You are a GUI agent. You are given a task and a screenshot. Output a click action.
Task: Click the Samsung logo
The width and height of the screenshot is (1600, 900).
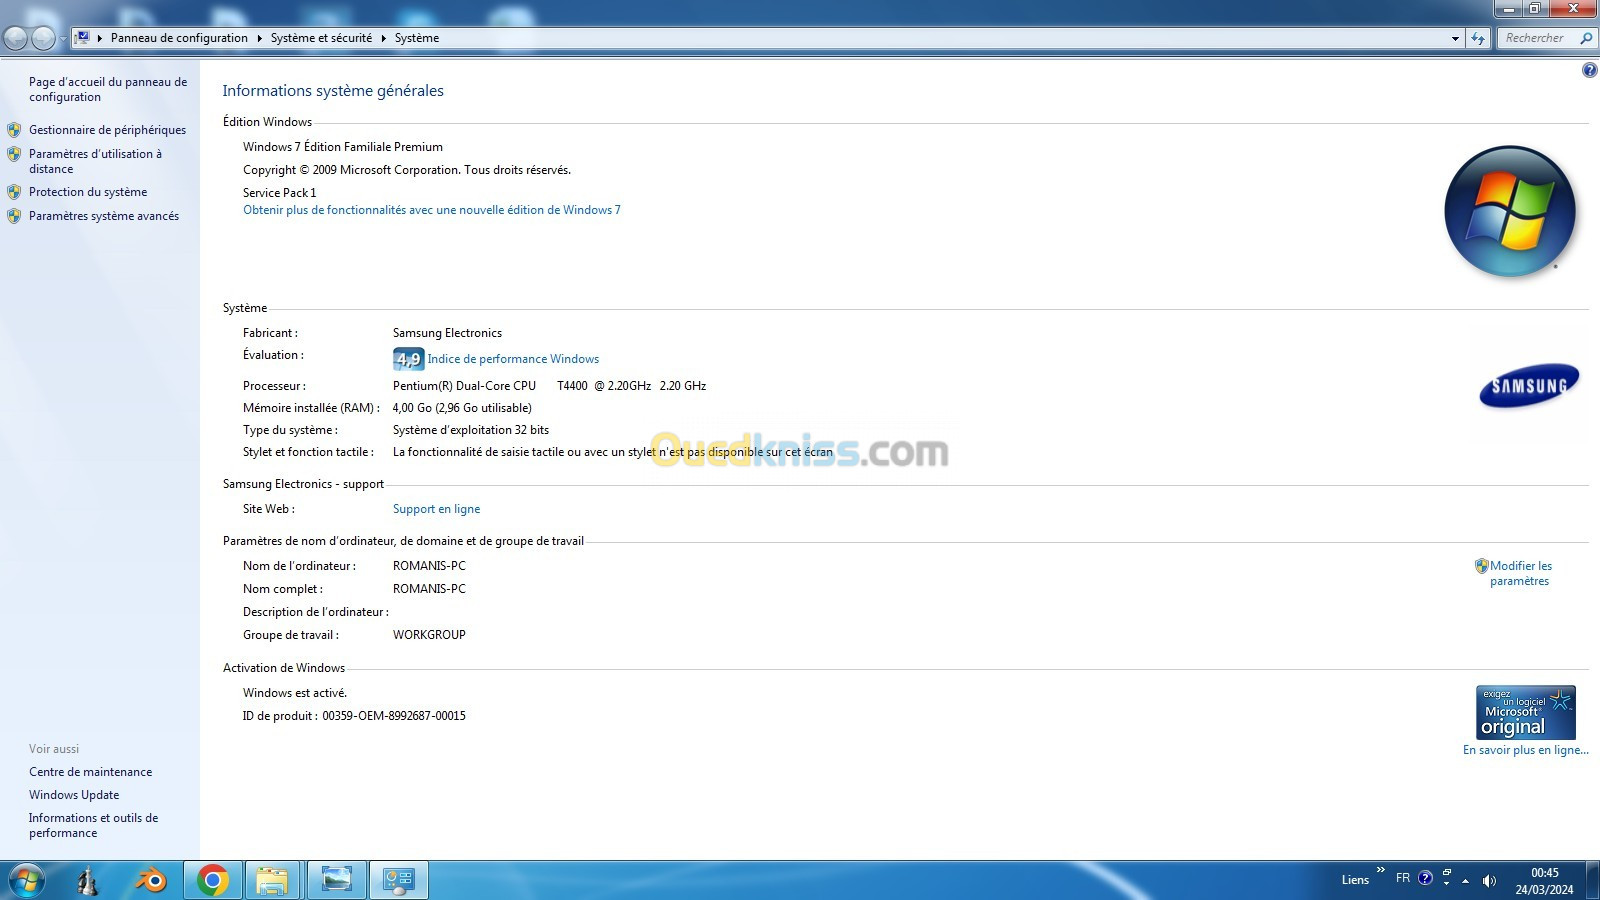pos(1529,386)
